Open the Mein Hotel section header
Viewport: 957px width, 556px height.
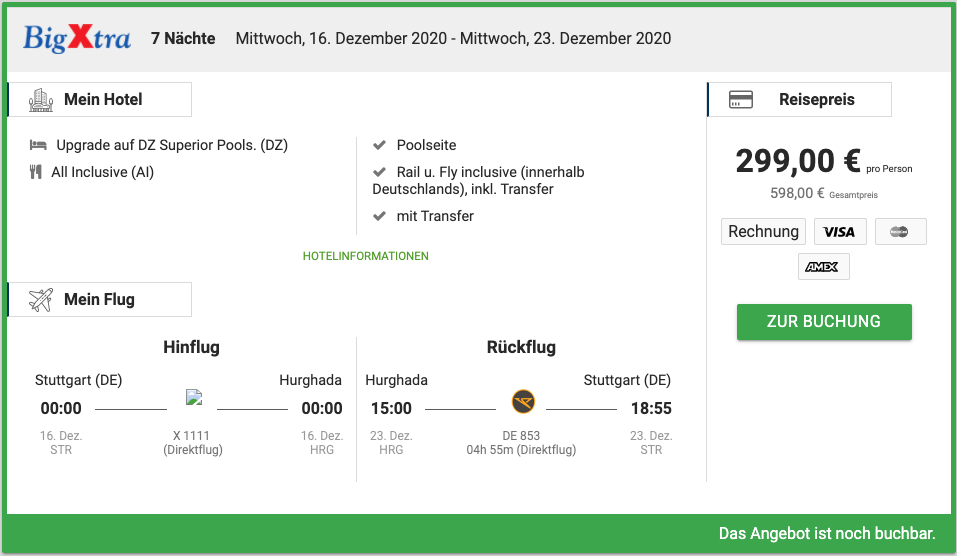pyautogui.click(x=102, y=99)
